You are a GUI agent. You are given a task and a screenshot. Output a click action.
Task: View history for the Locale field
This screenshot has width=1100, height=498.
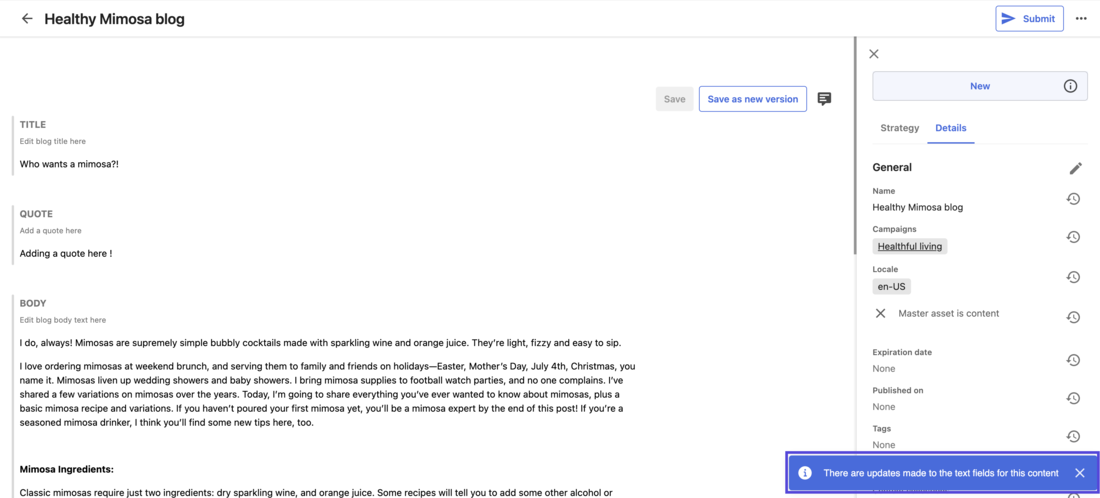[1073, 277]
